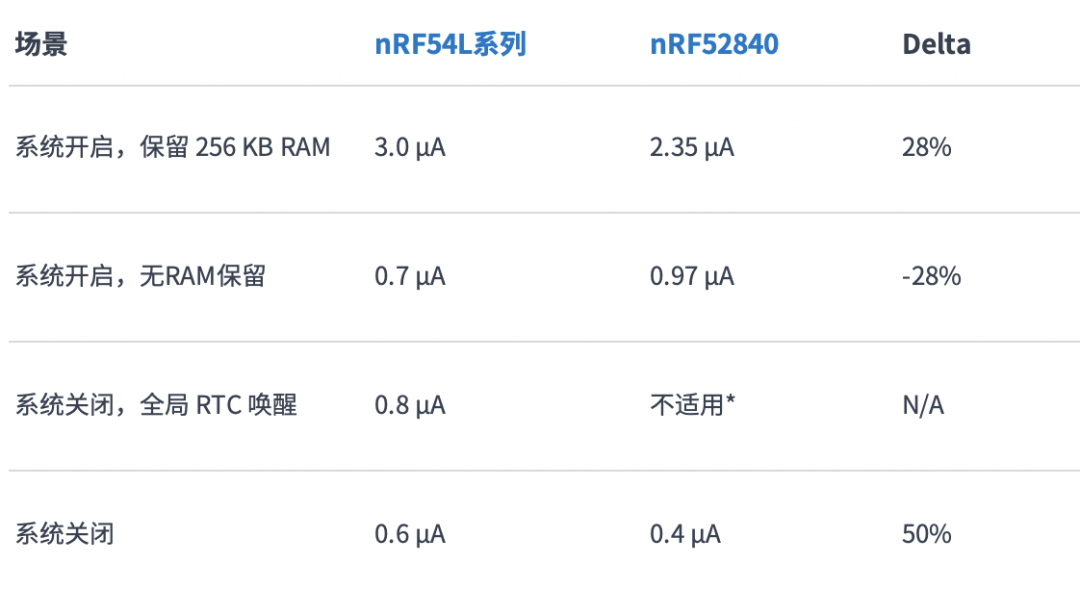Click the nRF54L系列 header link
This screenshot has height=589, width=1080.
pos(450,45)
